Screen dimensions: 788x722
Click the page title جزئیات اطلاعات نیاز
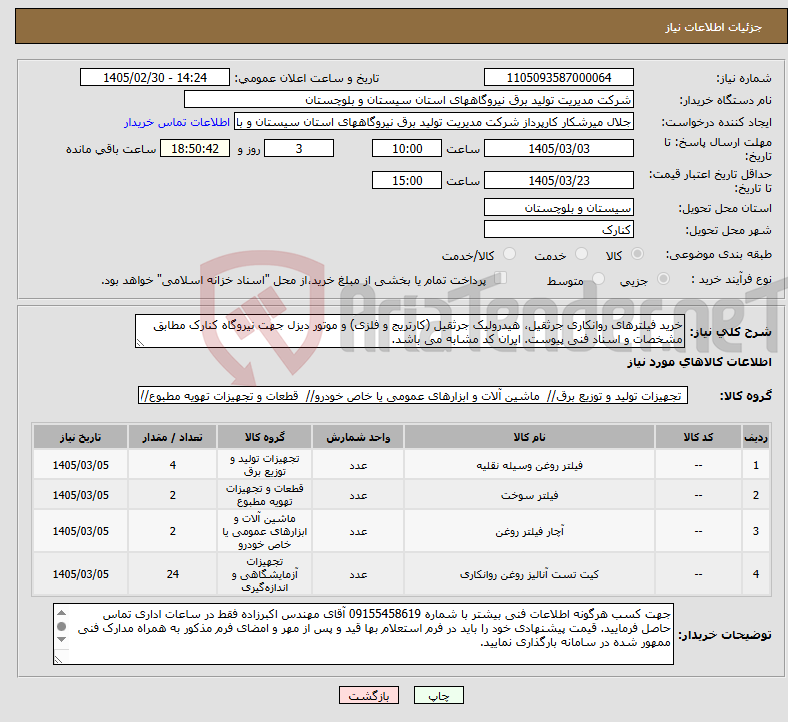tap(714, 27)
